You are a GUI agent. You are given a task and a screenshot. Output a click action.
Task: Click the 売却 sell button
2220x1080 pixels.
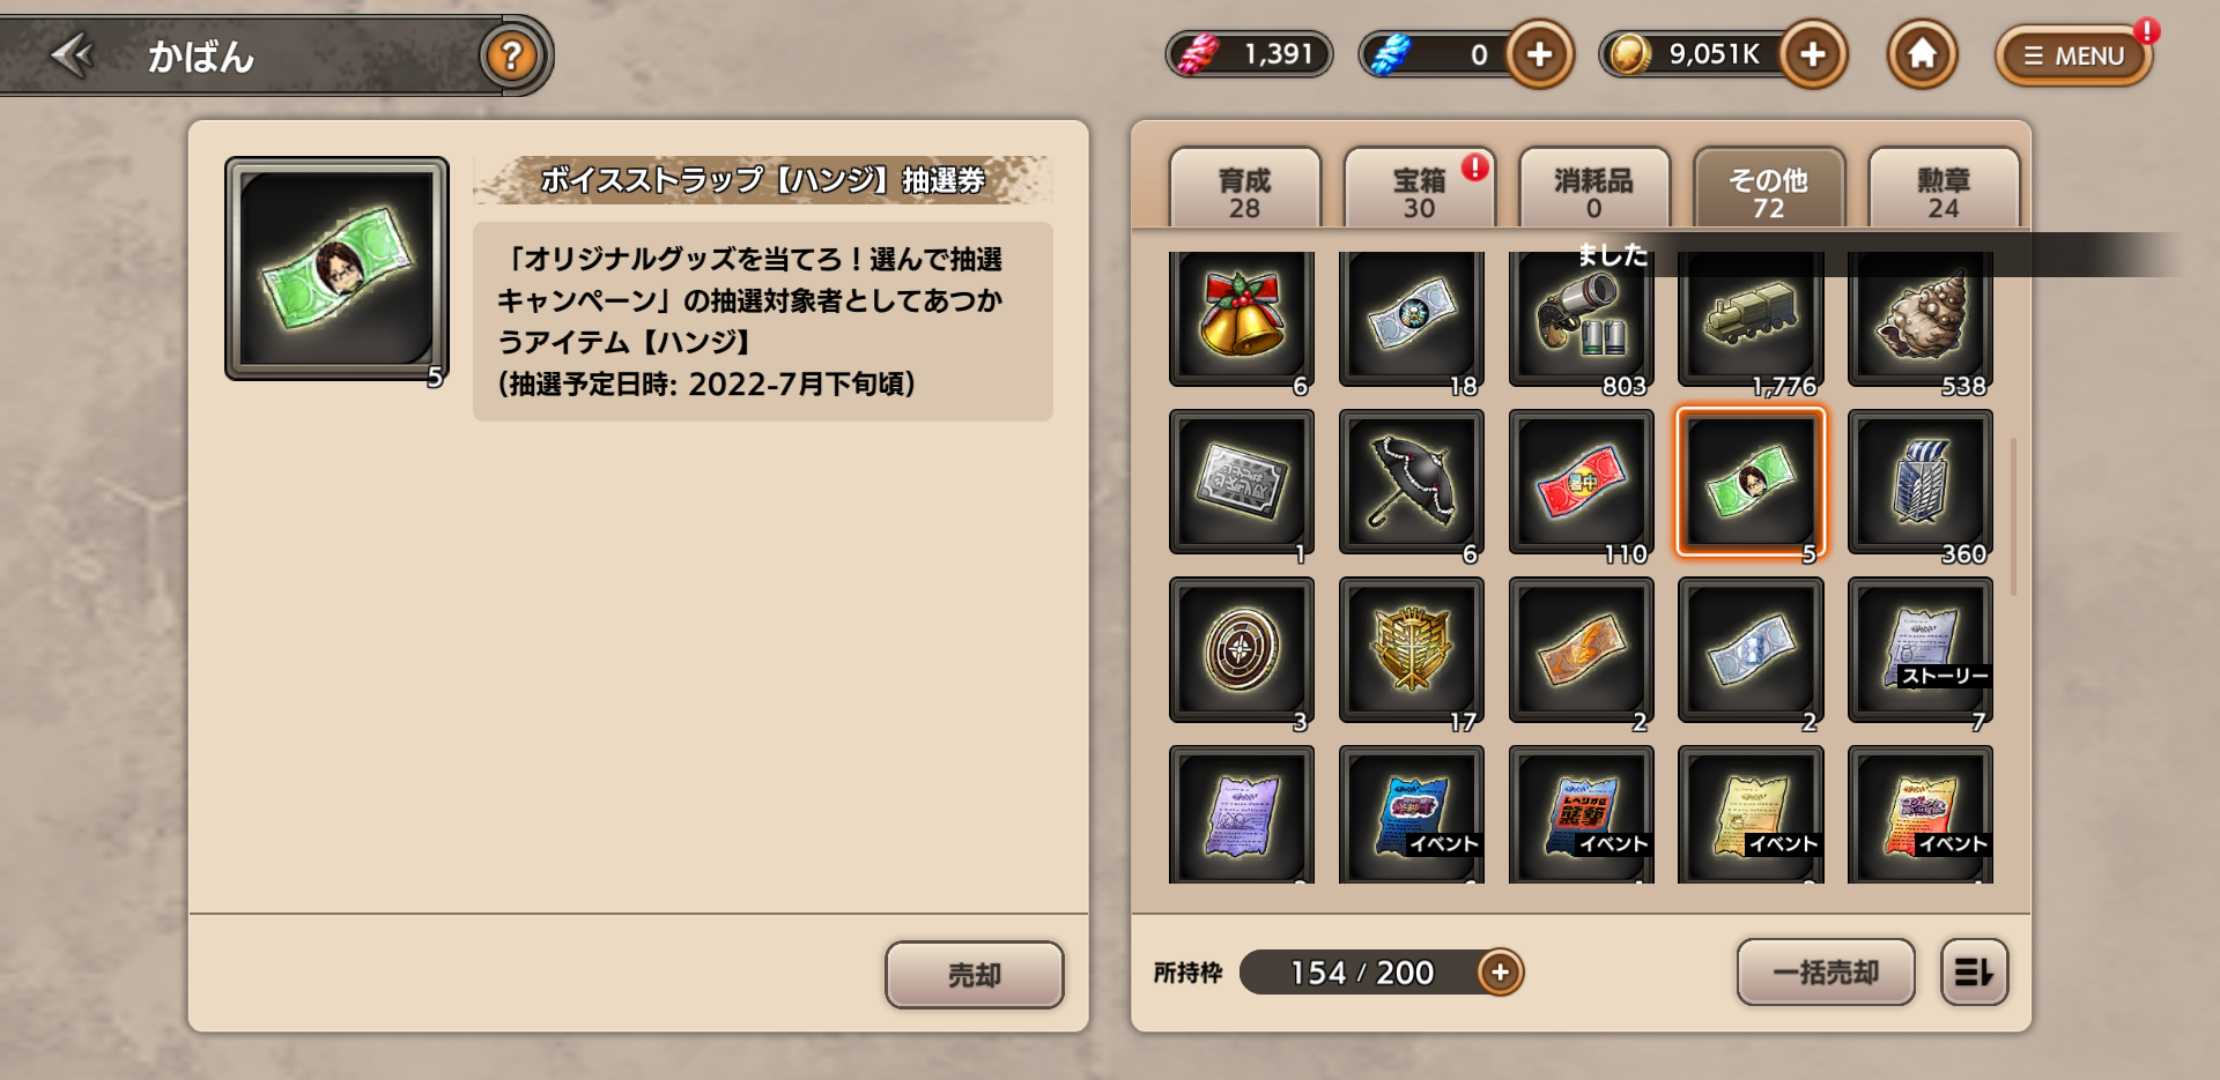[x=974, y=975]
